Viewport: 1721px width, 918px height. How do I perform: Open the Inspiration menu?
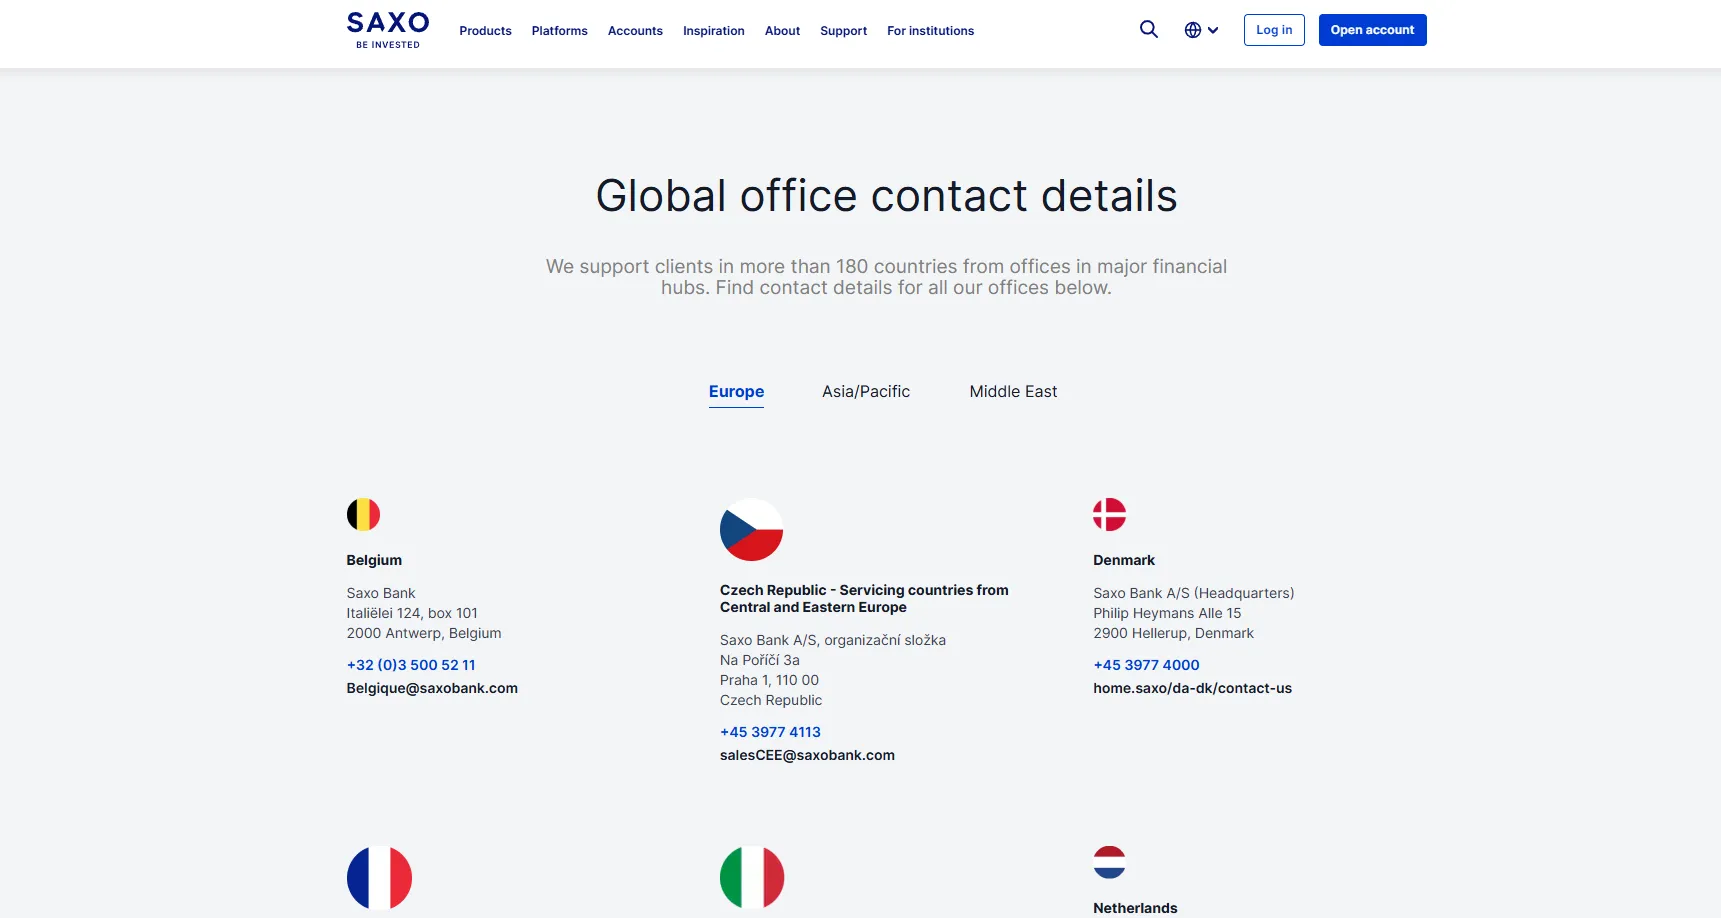pos(714,31)
